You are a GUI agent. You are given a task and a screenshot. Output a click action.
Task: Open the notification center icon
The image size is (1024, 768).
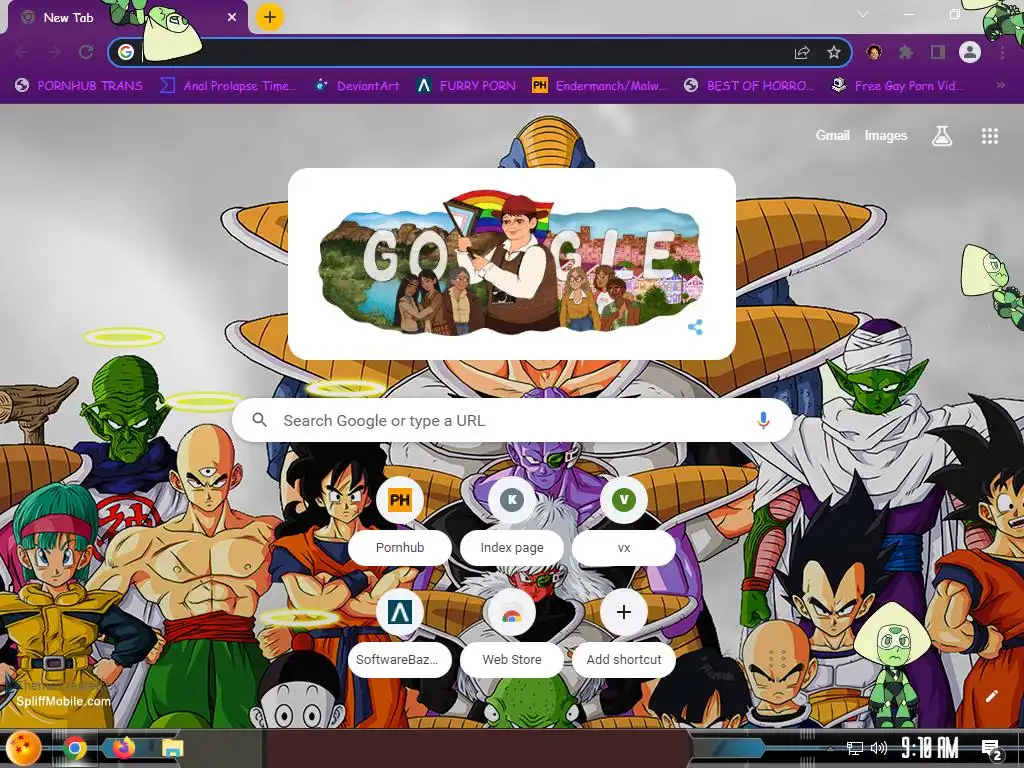pos(991,749)
